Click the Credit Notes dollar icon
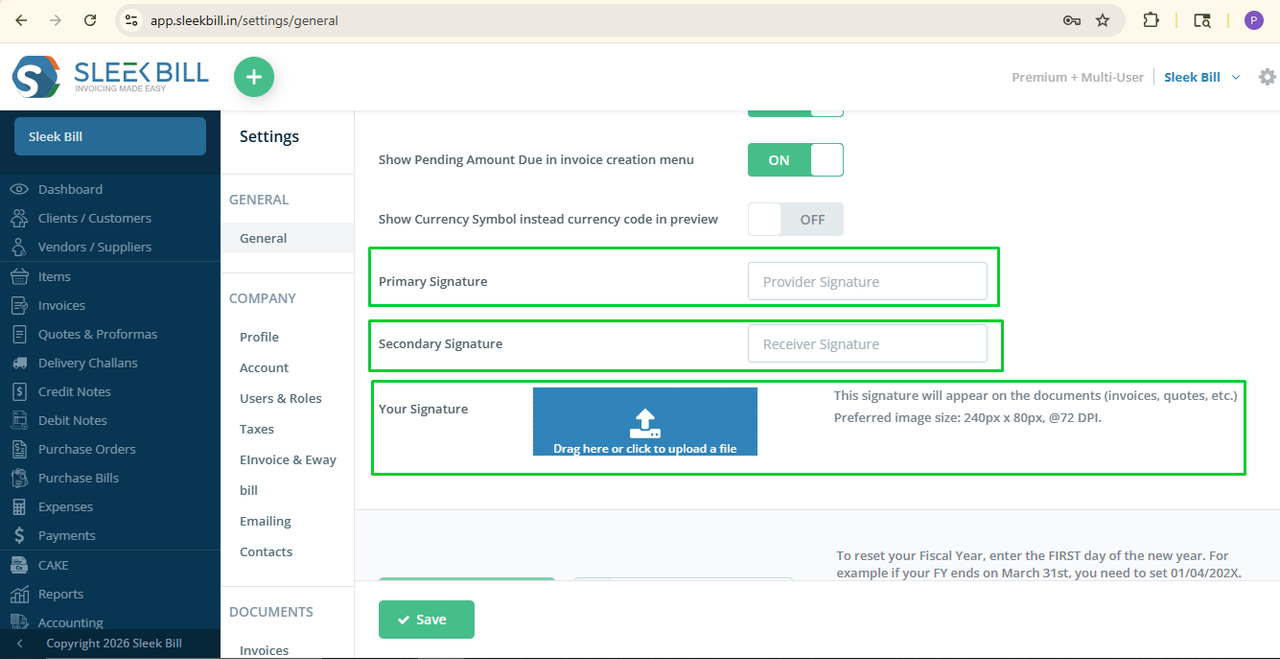 point(19,391)
